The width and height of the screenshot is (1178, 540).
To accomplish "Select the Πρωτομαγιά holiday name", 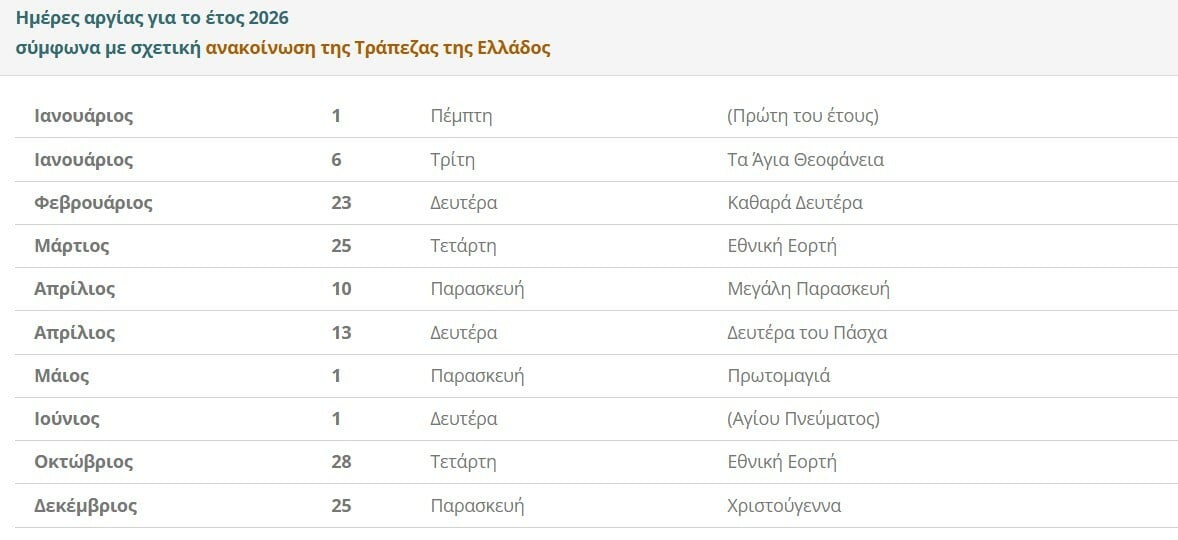I will click(778, 376).
